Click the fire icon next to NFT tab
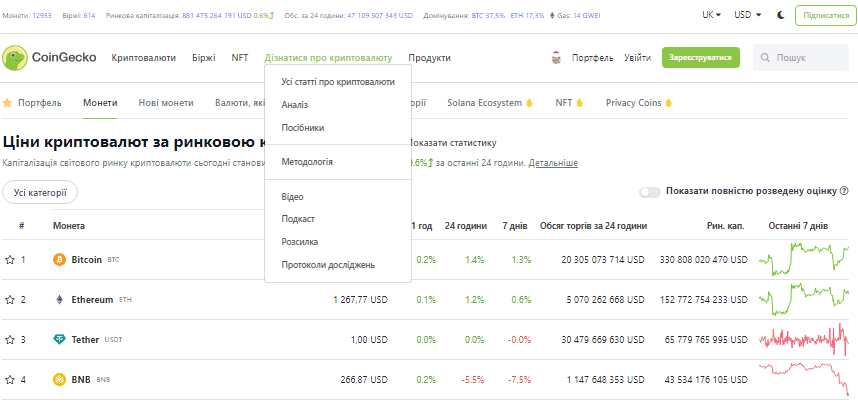 (579, 103)
